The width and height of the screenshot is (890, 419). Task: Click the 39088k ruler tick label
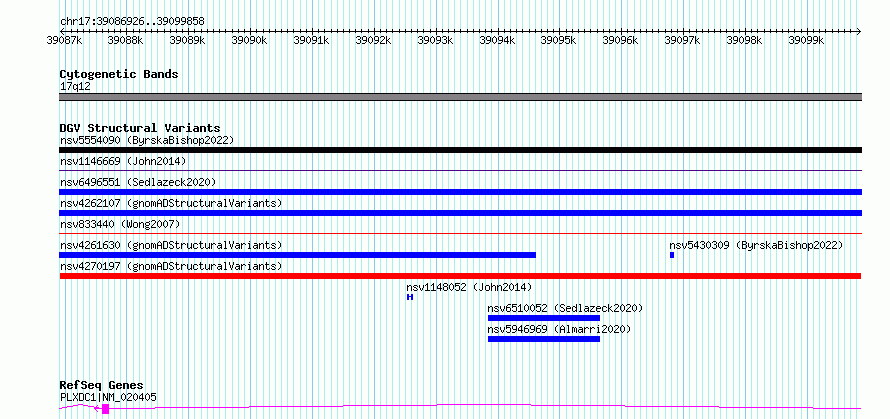126,40
